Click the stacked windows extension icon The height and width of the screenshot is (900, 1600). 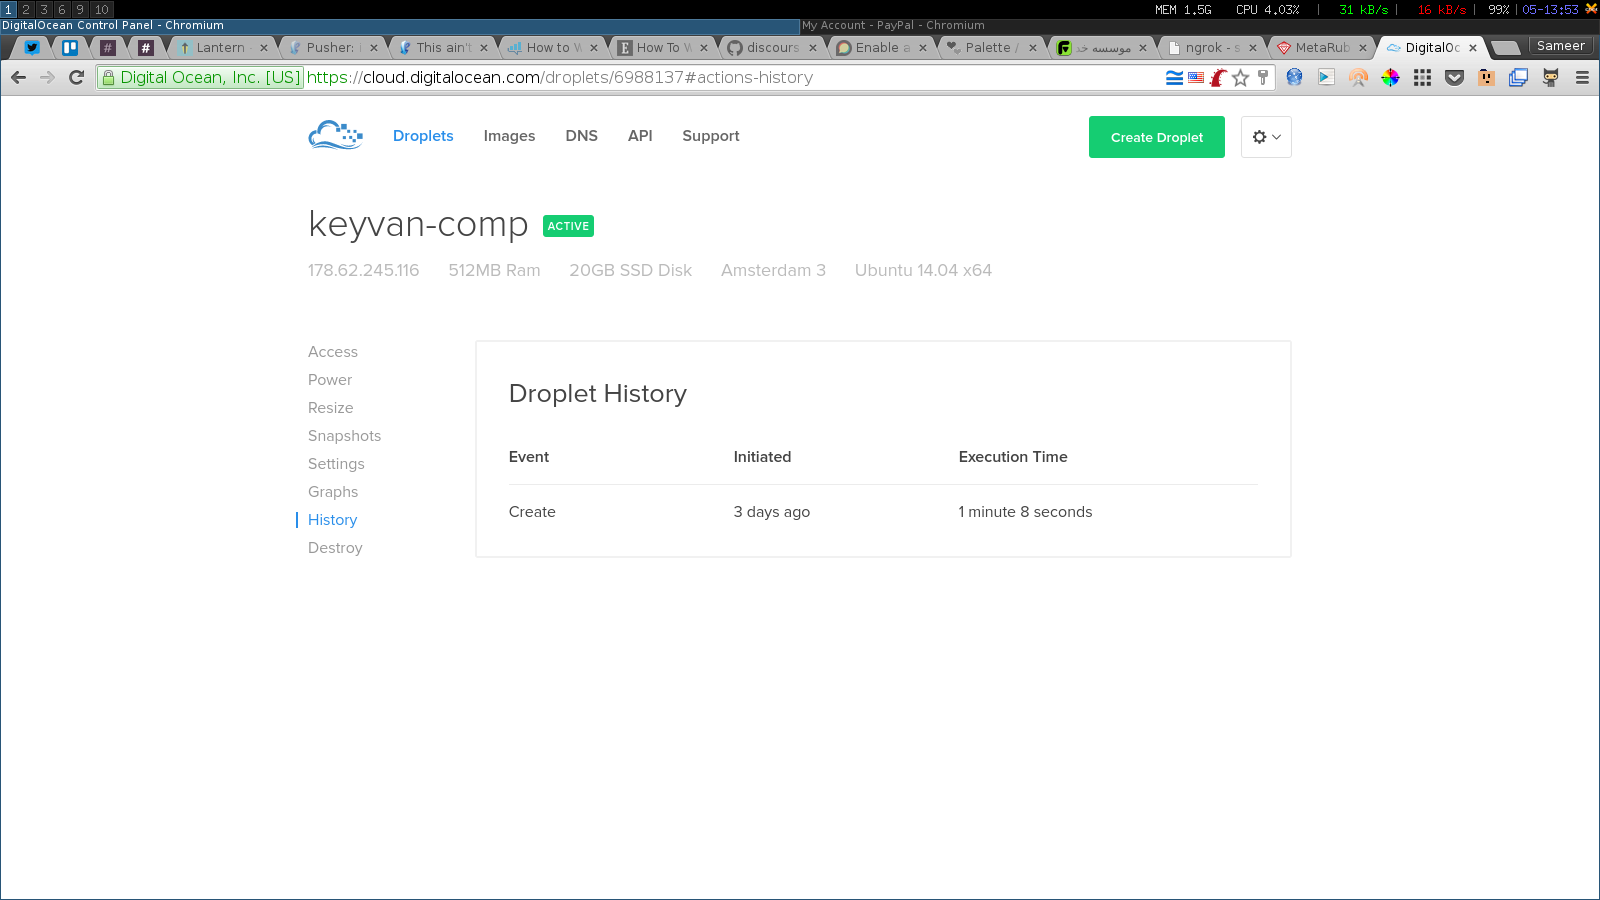point(1518,77)
